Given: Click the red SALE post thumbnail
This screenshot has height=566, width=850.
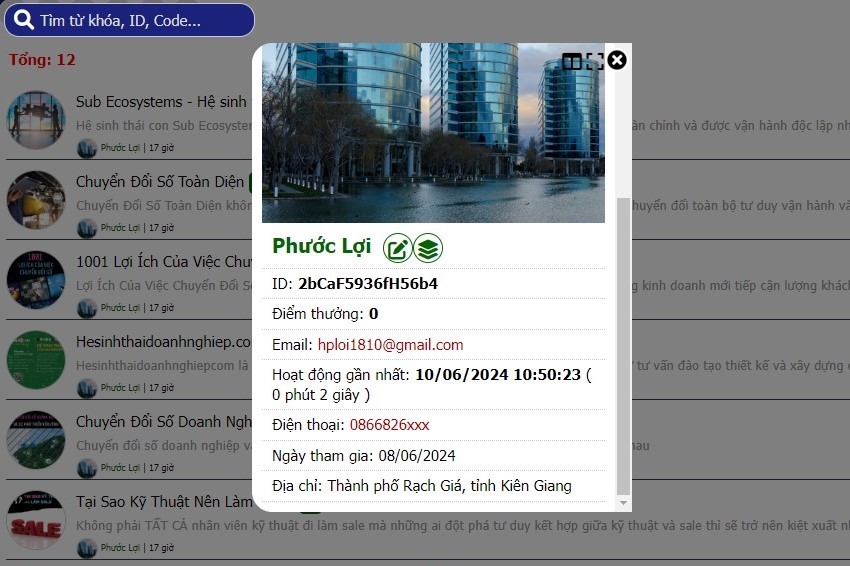Looking at the screenshot, I should [36, 520].
